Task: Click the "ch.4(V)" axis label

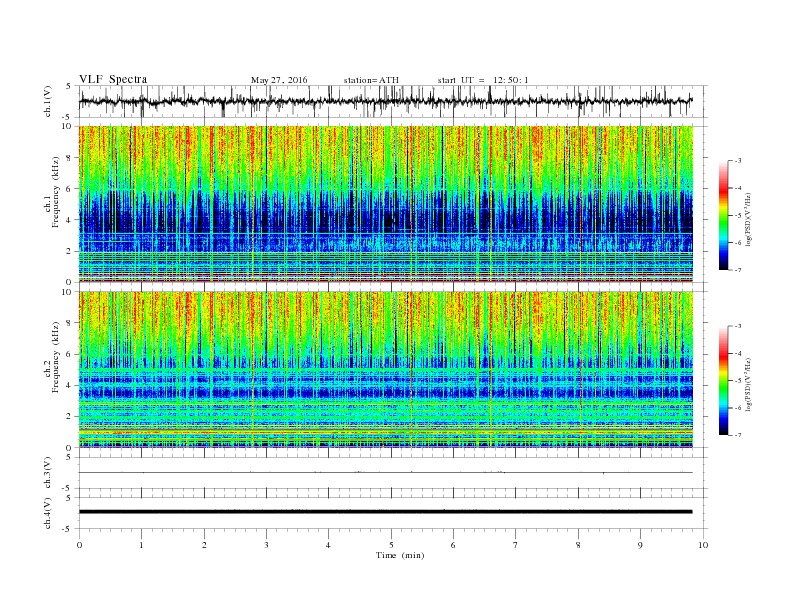Action: tap(48, 514)
